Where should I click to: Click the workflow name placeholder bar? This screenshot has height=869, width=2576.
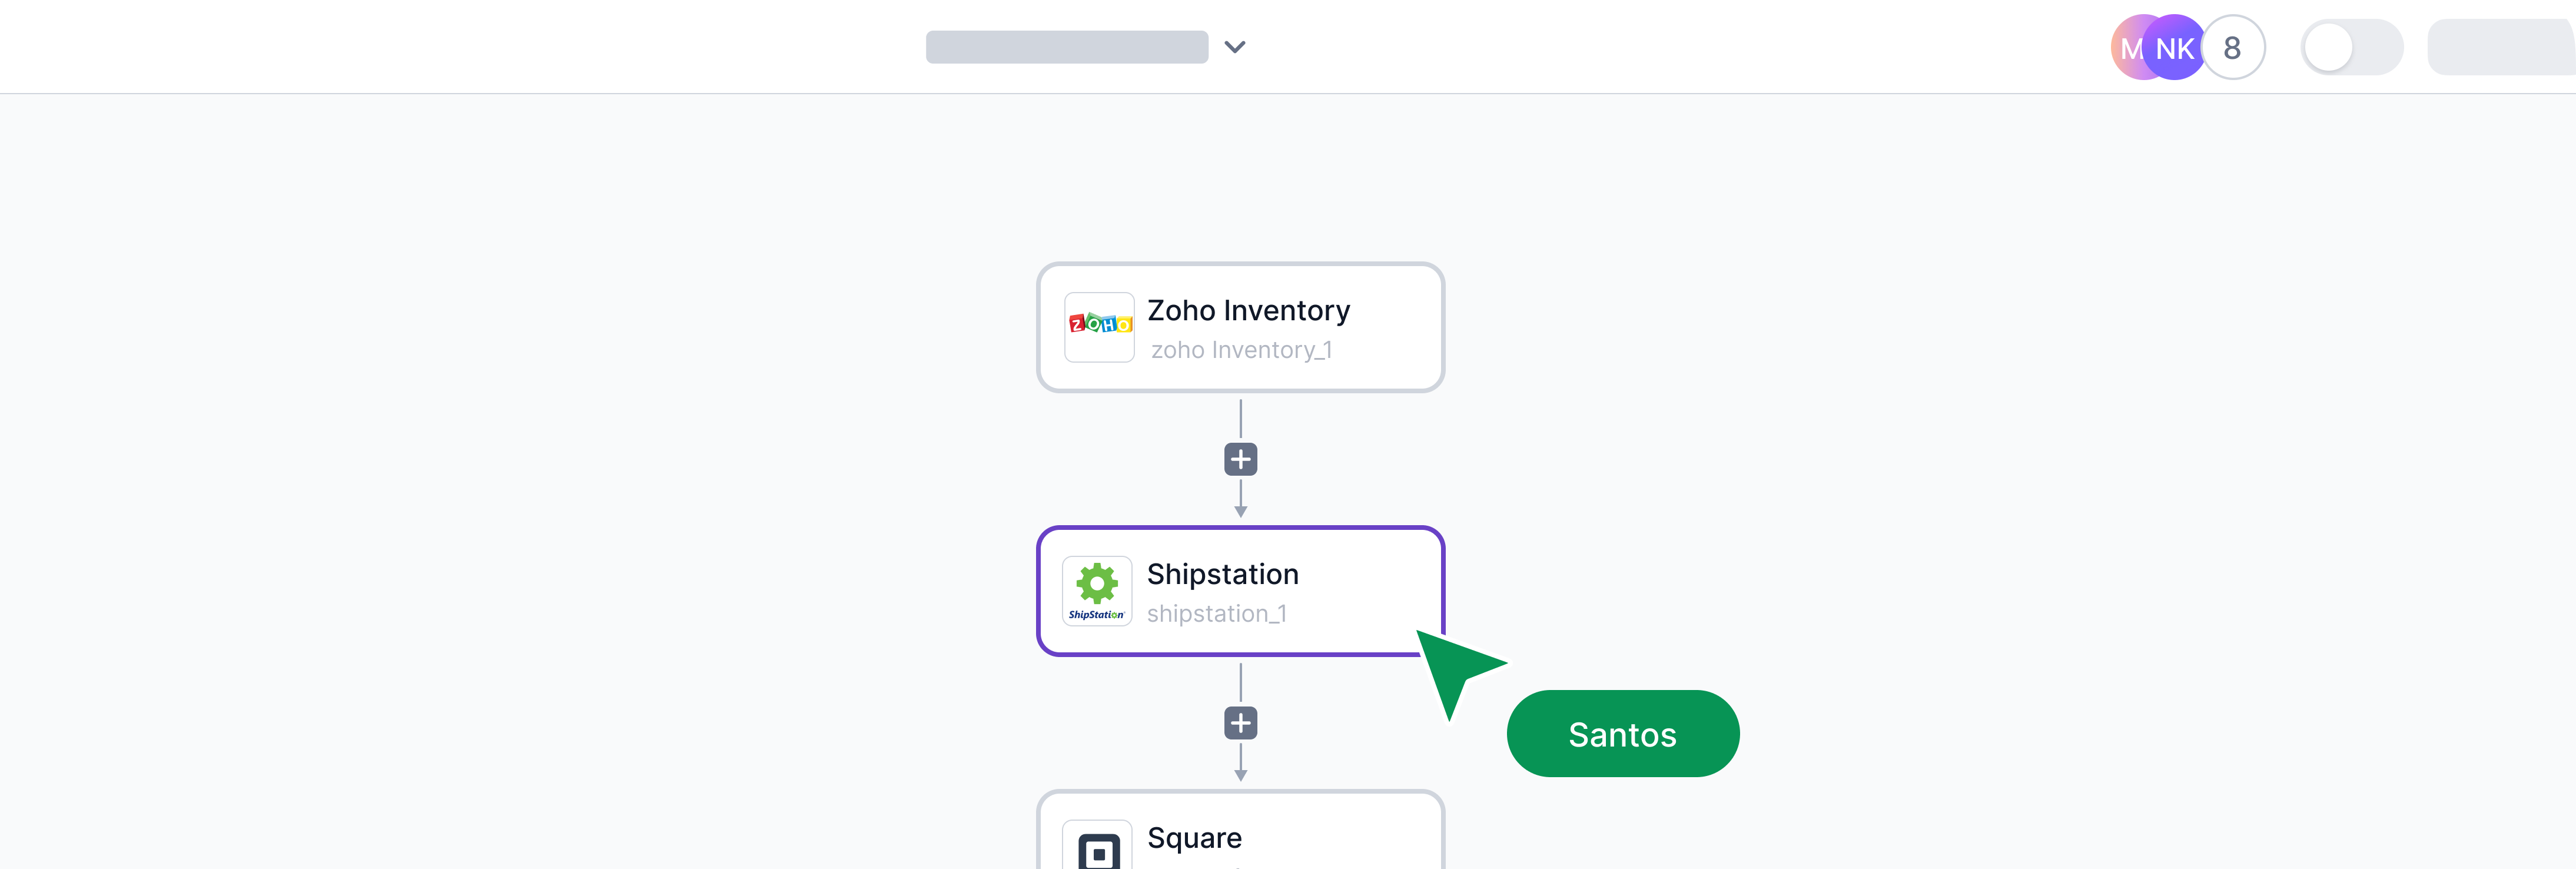click(x=1066, y=47)
